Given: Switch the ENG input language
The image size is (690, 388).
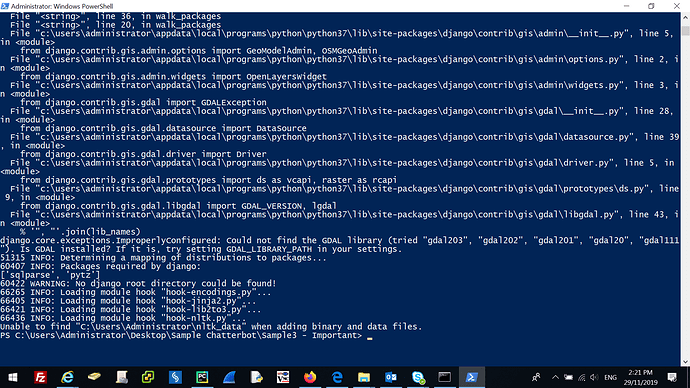Looking at the screenshot, I should (x=610, y=378).
